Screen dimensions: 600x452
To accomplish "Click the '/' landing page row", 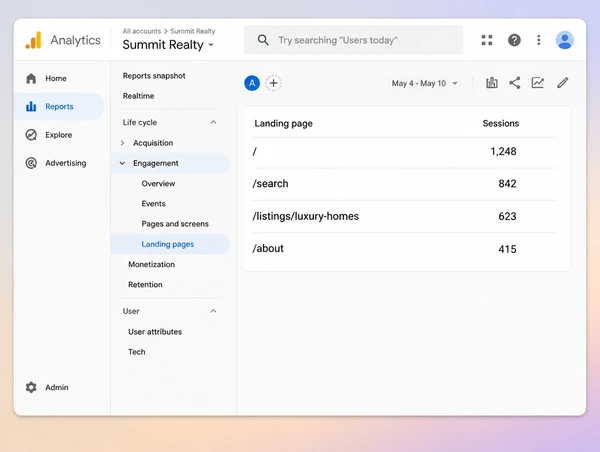I will pyautogui.click(x=404, y=152).
